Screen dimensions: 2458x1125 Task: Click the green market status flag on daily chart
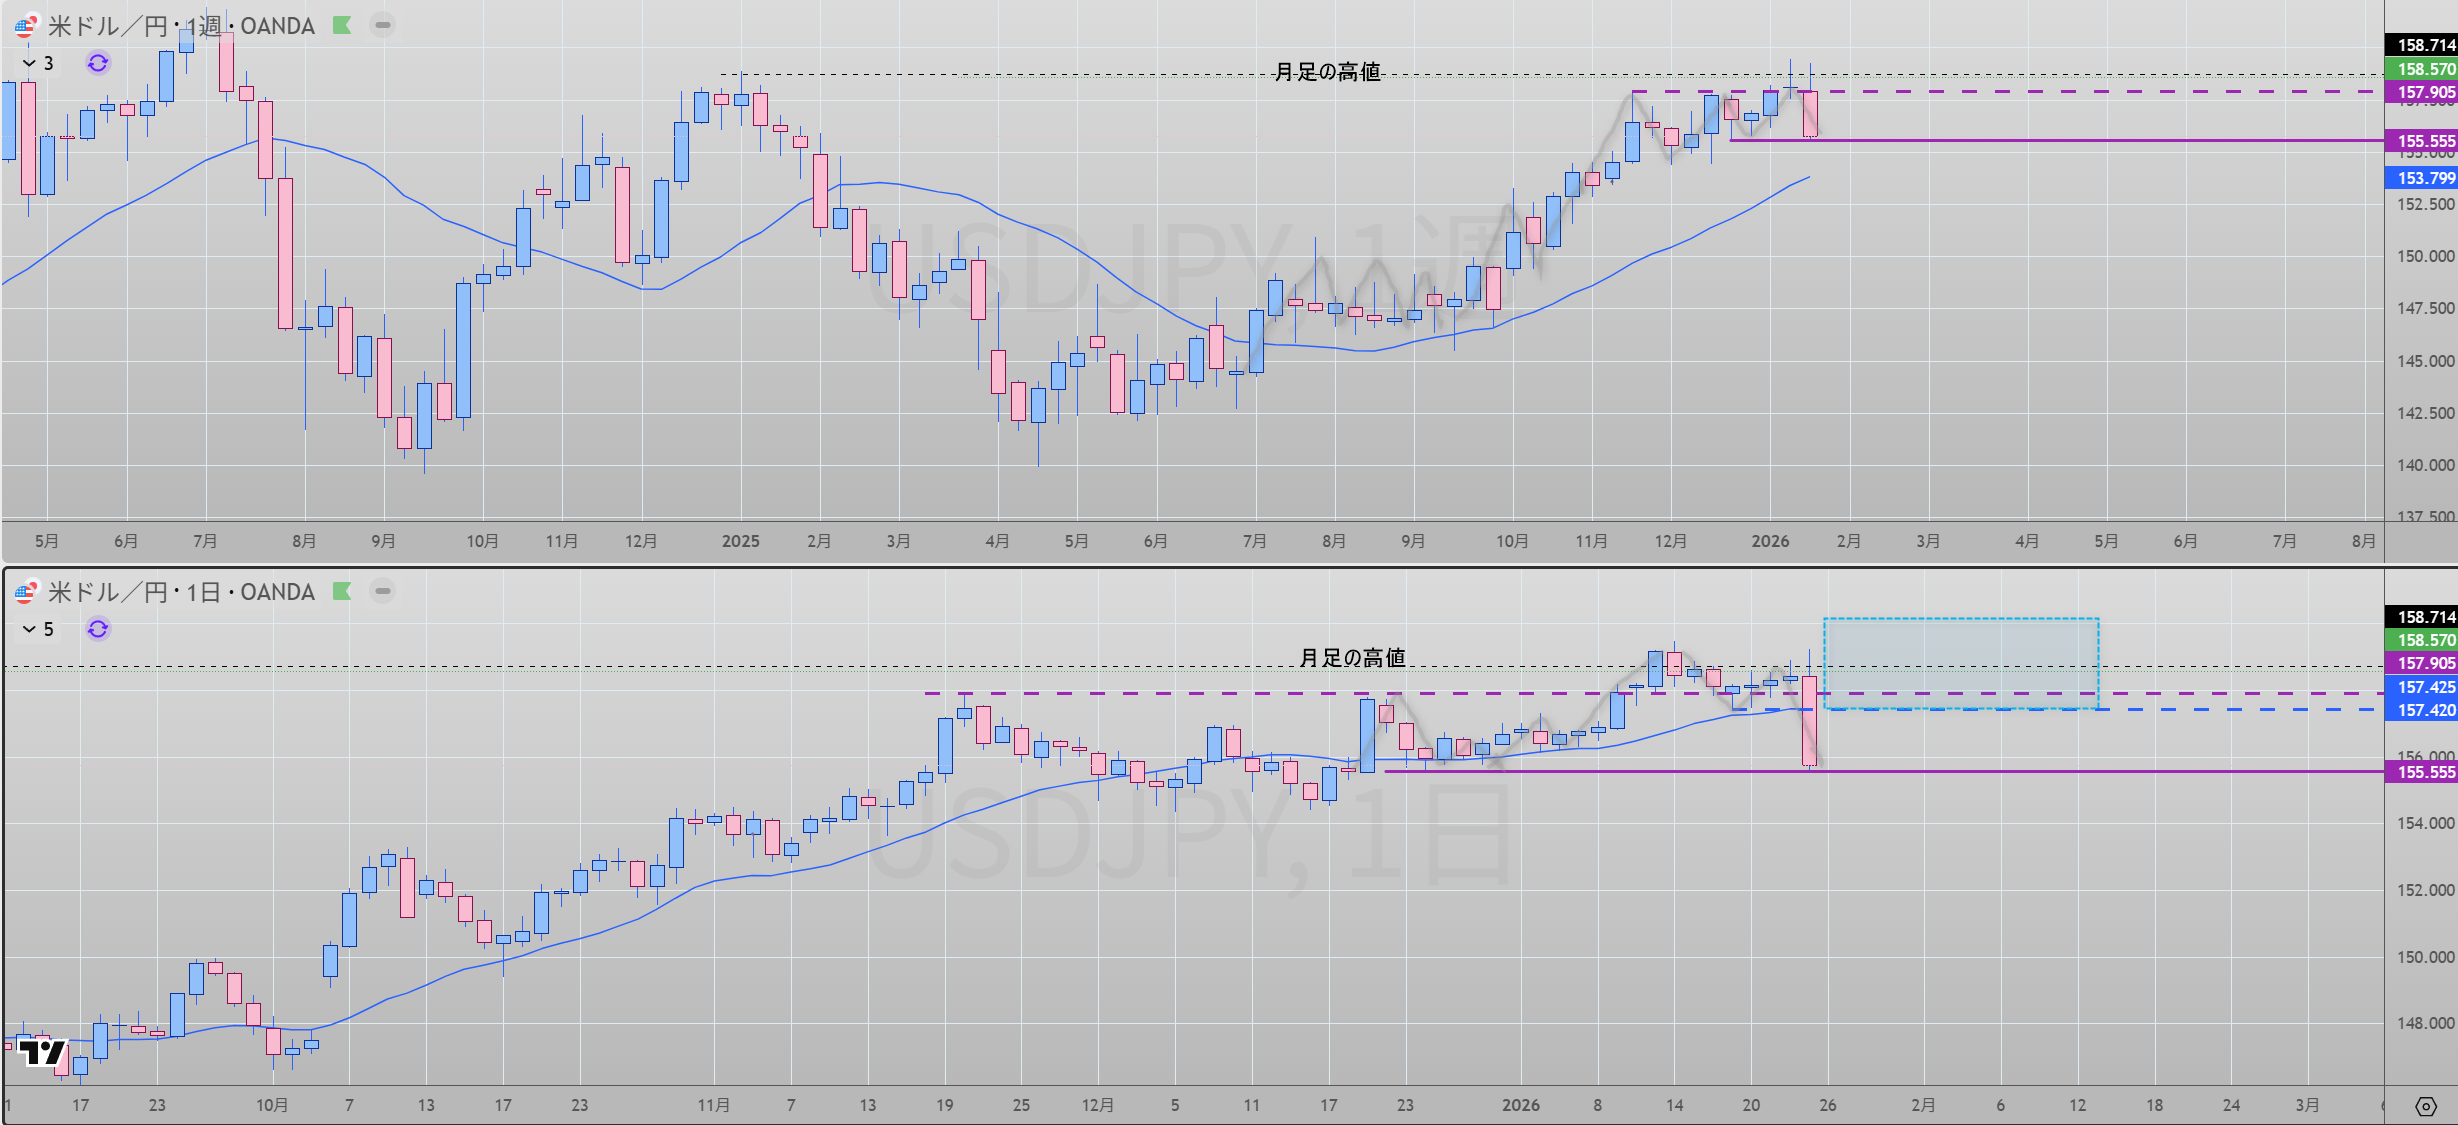(x=342, y=592)
